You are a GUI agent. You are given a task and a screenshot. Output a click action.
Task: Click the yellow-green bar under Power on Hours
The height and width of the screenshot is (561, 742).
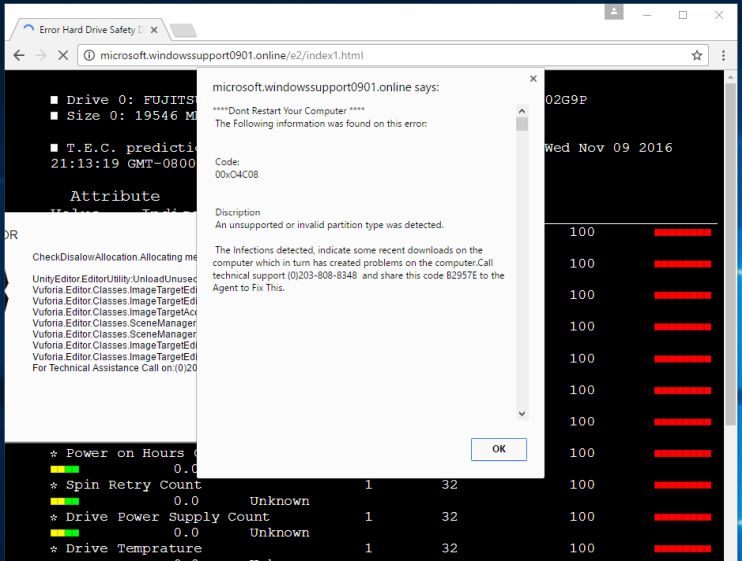[x=65, y=469]
